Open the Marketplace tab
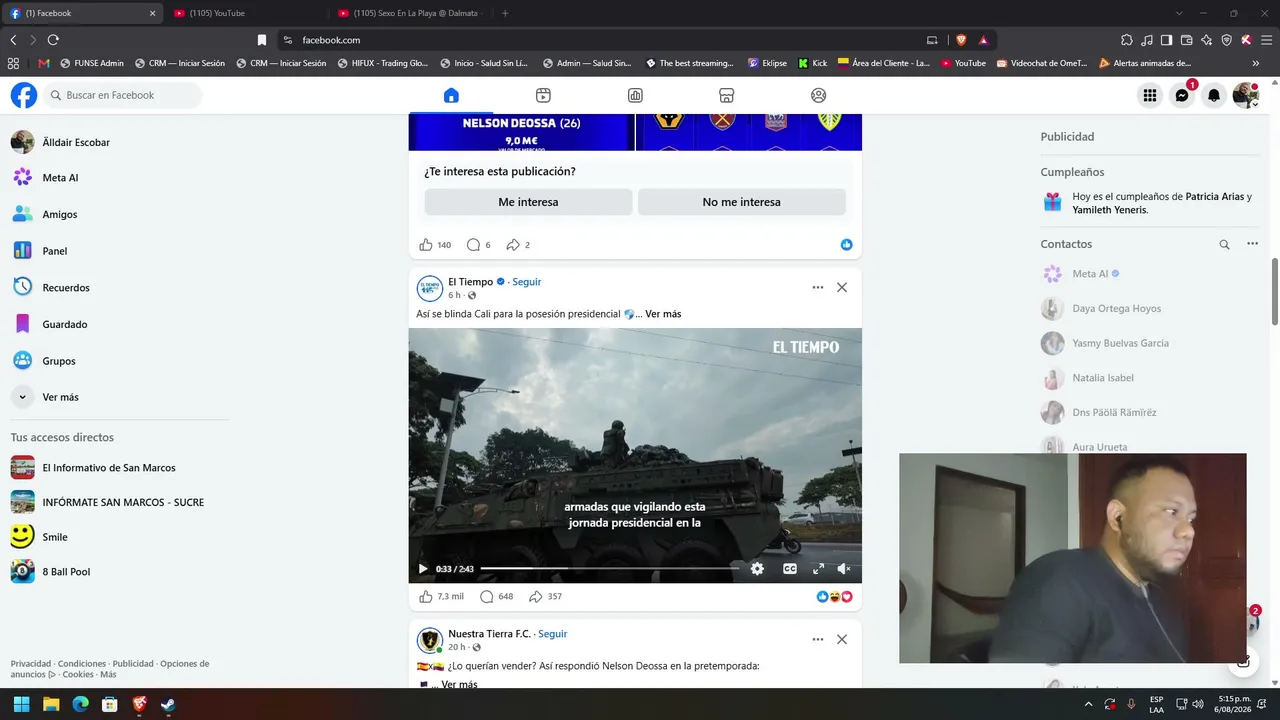 (x=727, y=95)
